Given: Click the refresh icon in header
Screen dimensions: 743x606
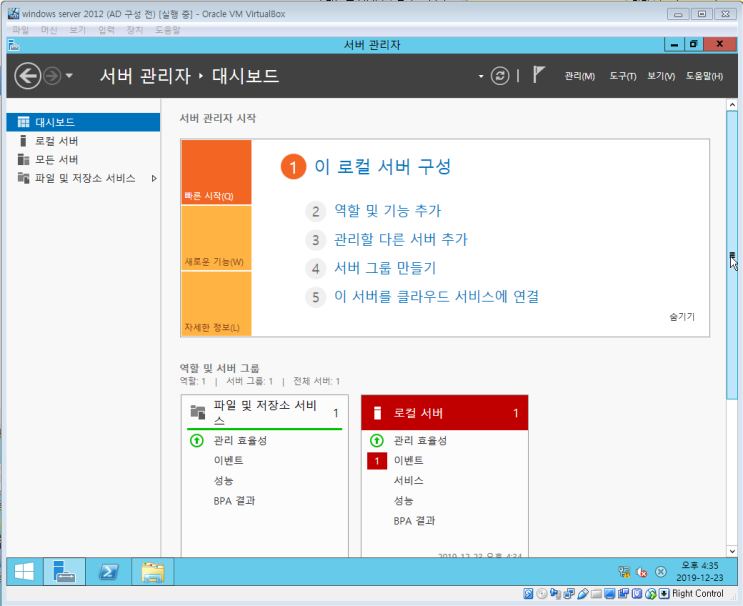Looking at the screenshot, I should tap(499, 76).
